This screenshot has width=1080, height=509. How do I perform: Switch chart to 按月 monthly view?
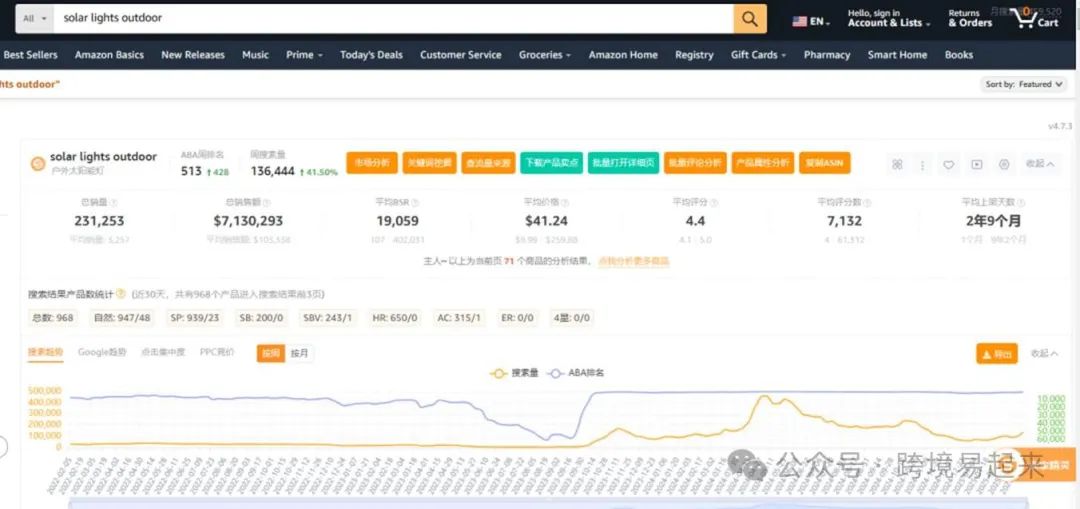point(300,353)
